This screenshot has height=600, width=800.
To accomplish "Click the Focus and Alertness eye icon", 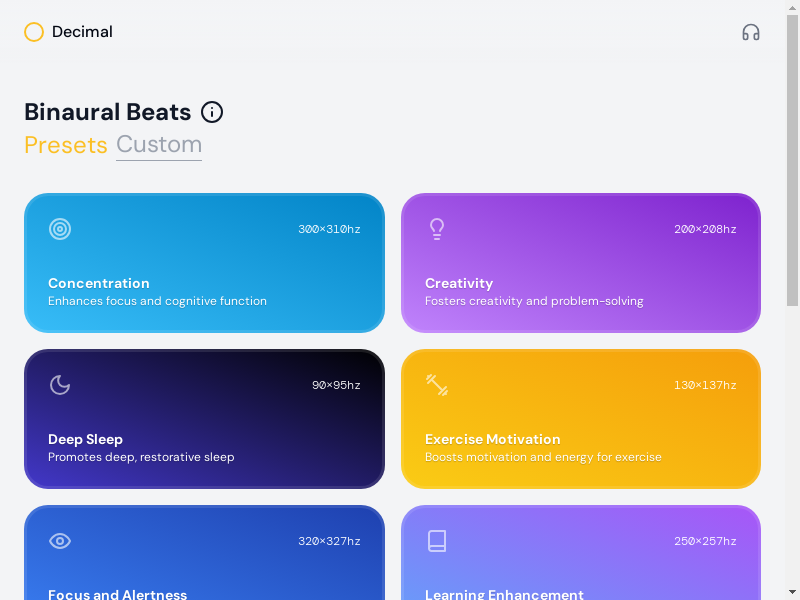I will pyautogui.click(x=60, y=541).
